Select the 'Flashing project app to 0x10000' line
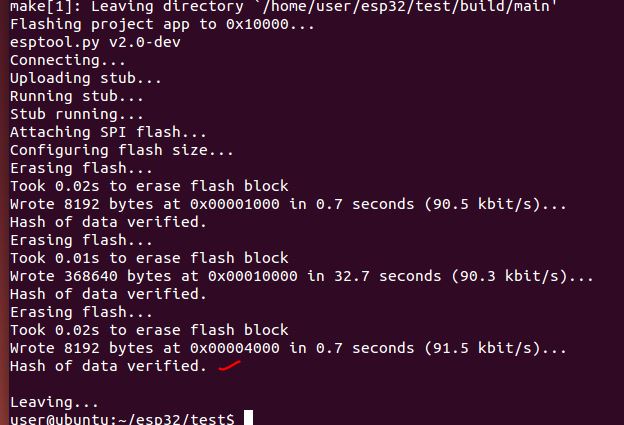The image size is (624, 425). pyautogui.click(x=162, y=24)
